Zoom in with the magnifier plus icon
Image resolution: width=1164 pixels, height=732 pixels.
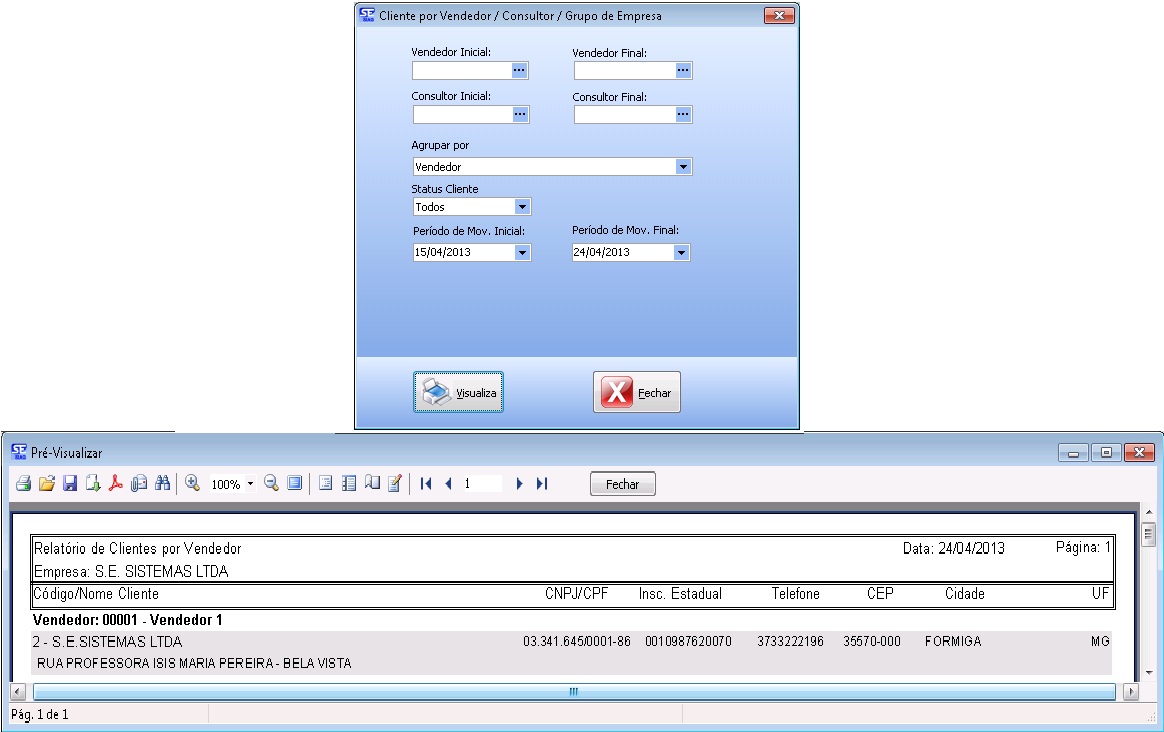tap(193, 484)
